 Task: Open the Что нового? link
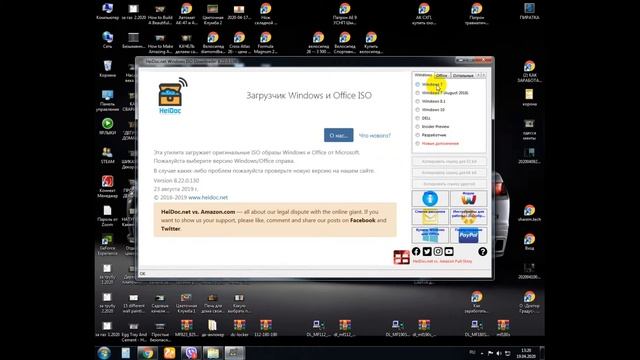pyautogui.click(x=375, y=136)
